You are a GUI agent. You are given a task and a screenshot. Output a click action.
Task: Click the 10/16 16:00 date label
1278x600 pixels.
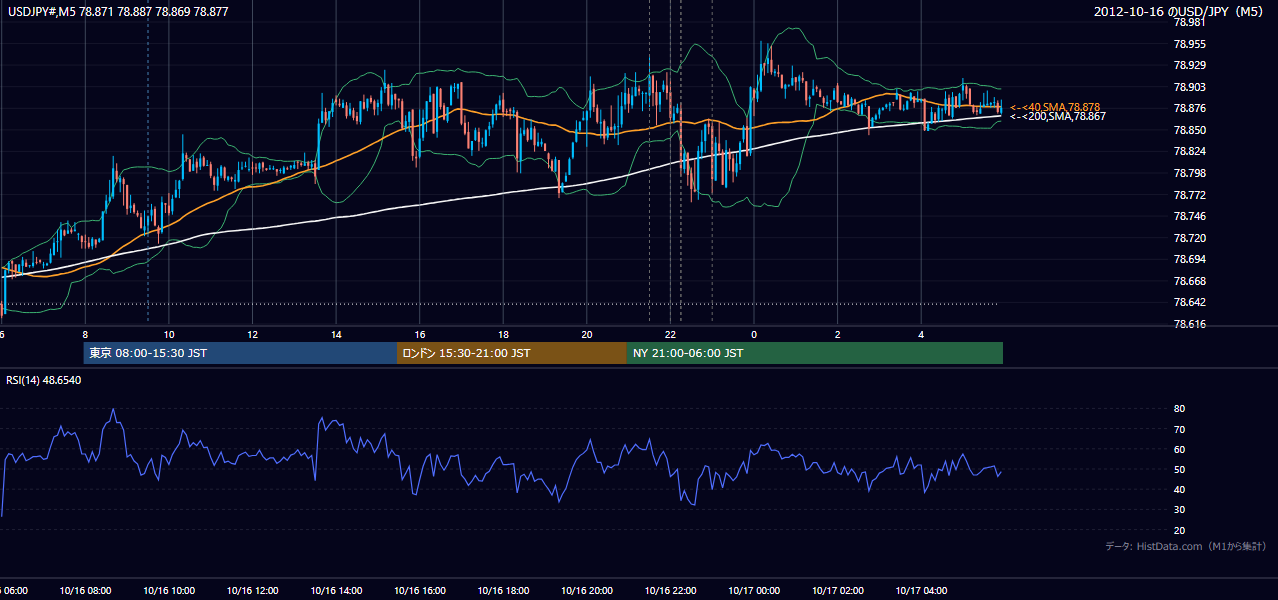point(420,591)
